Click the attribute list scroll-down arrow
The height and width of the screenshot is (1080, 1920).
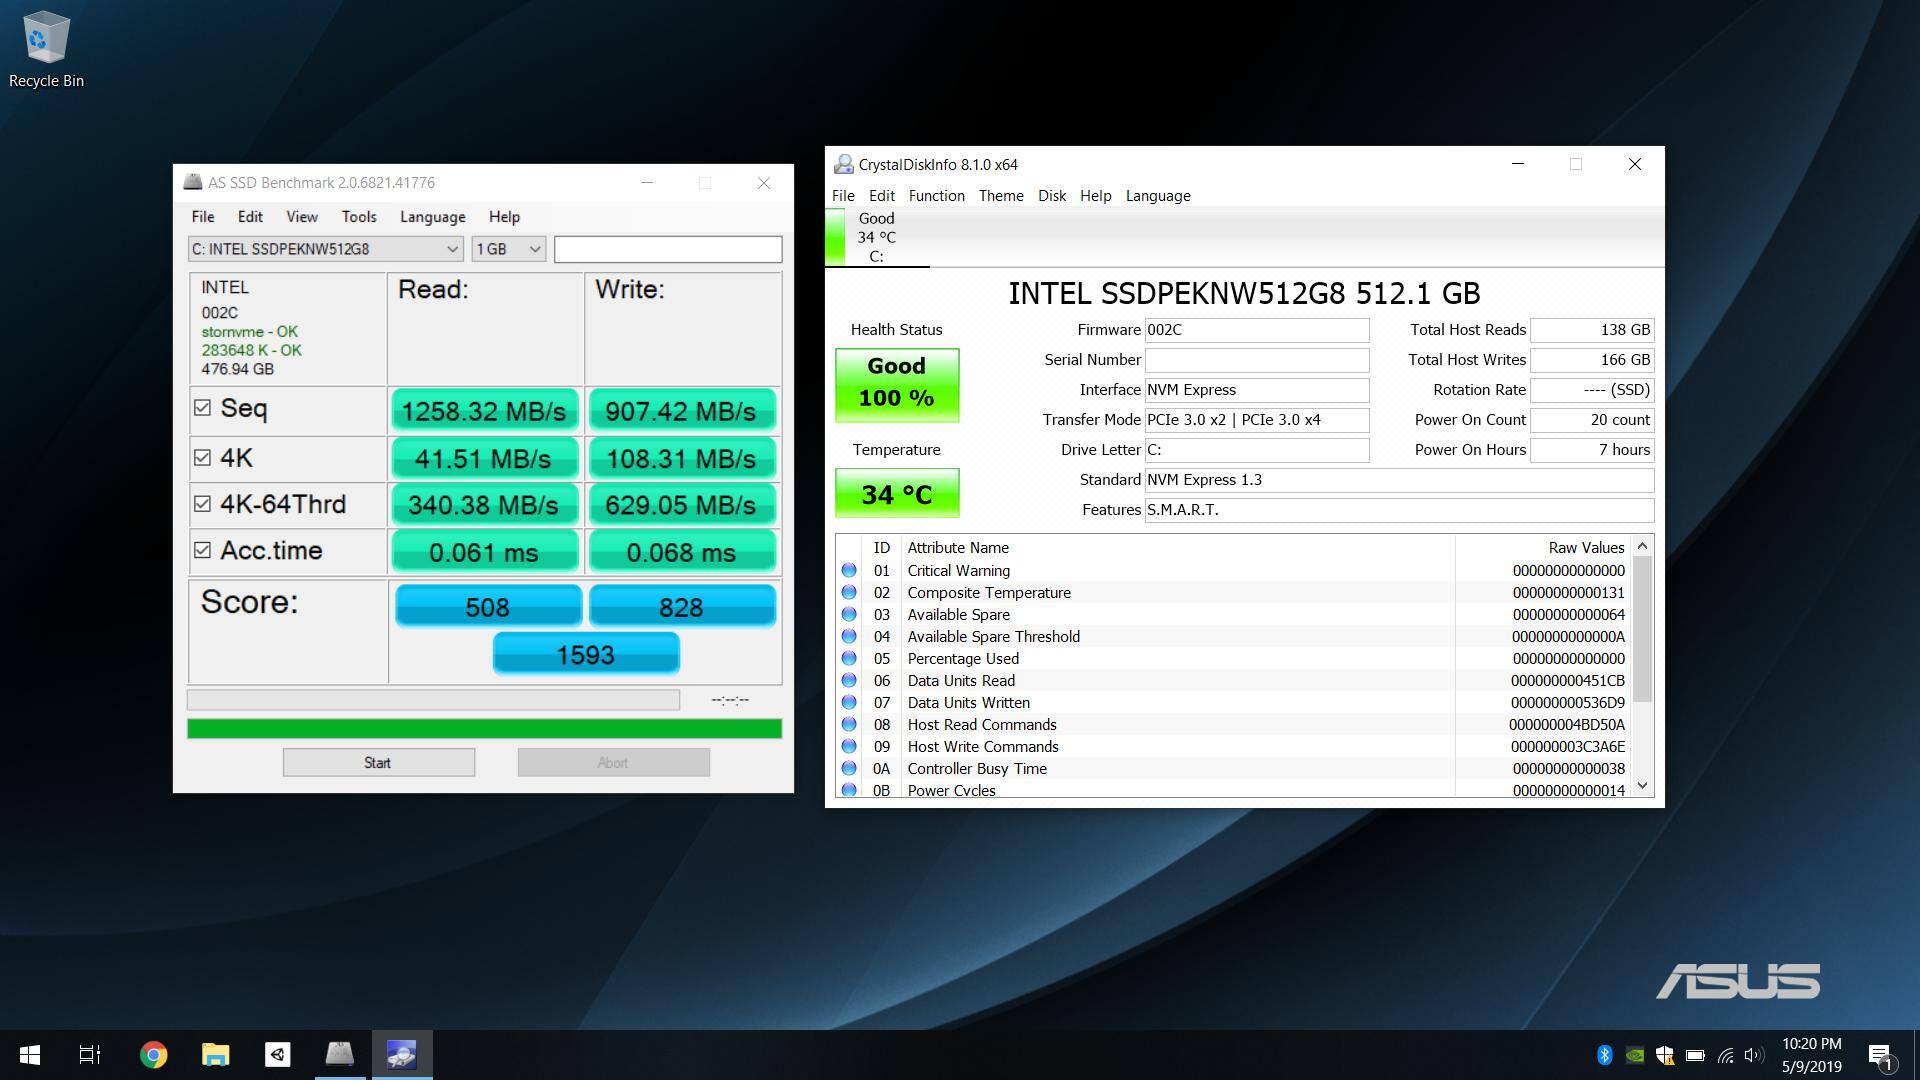coord(1642,787)
